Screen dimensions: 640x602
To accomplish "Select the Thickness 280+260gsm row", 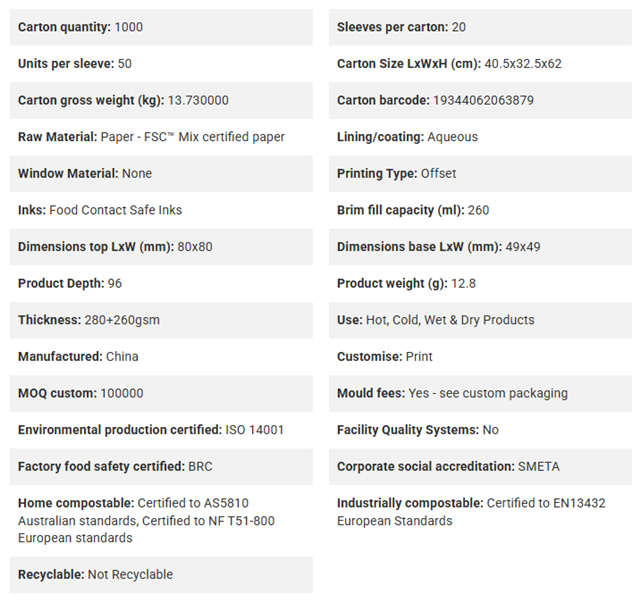I will (161, 320).
